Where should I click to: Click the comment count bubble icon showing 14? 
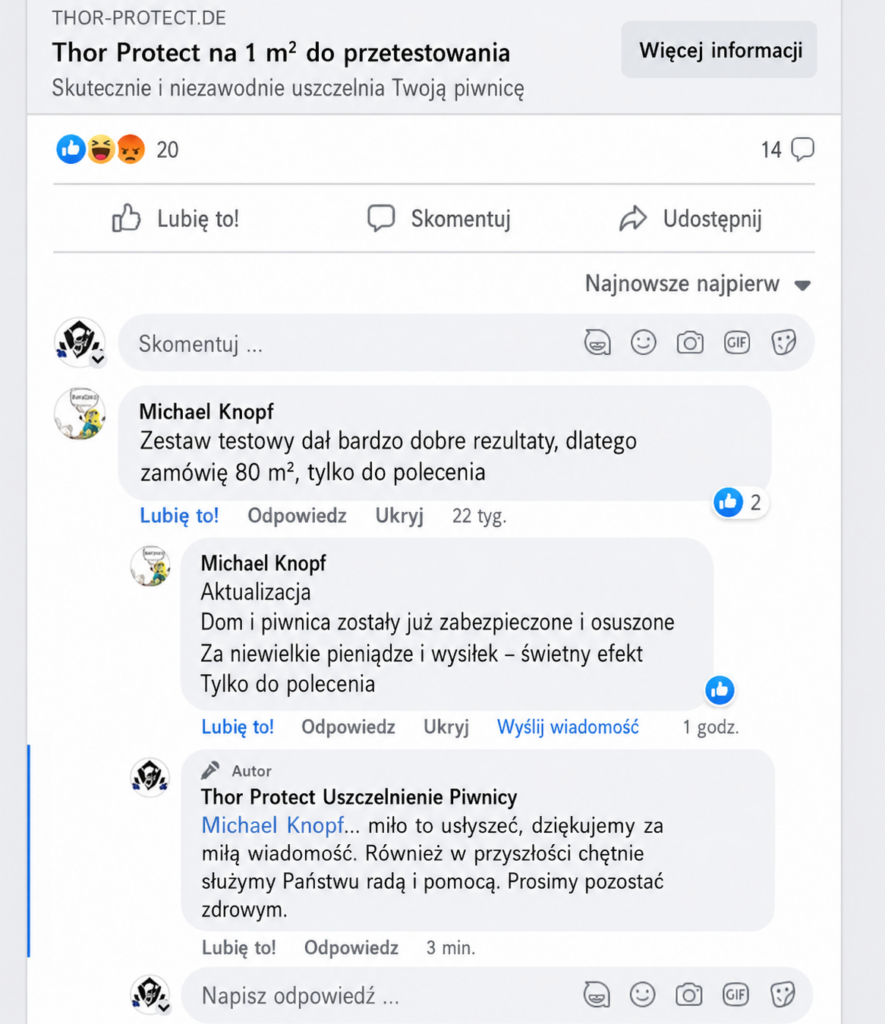point(803,149)
